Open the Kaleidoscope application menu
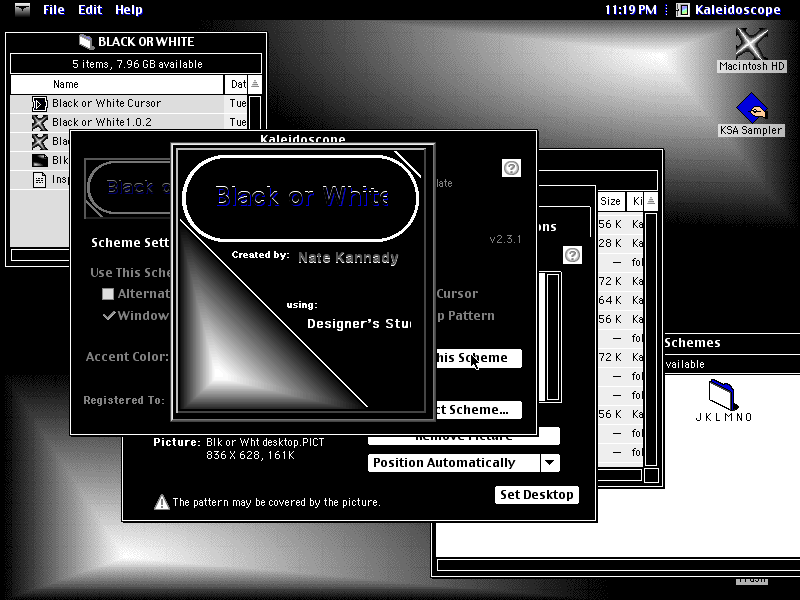The image size is (800, 600). [x=730, y=10]
